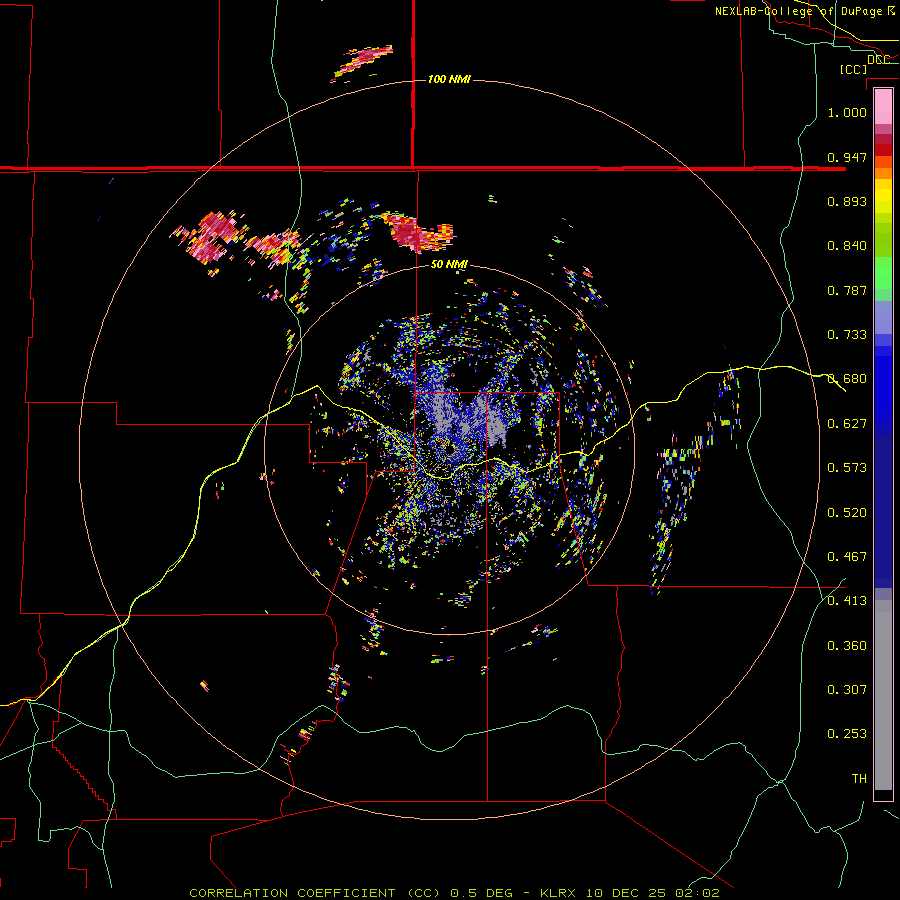Screen dimensions: 900x900
Task: Click the pink segment atop the color bar
Action: [883, 107]
